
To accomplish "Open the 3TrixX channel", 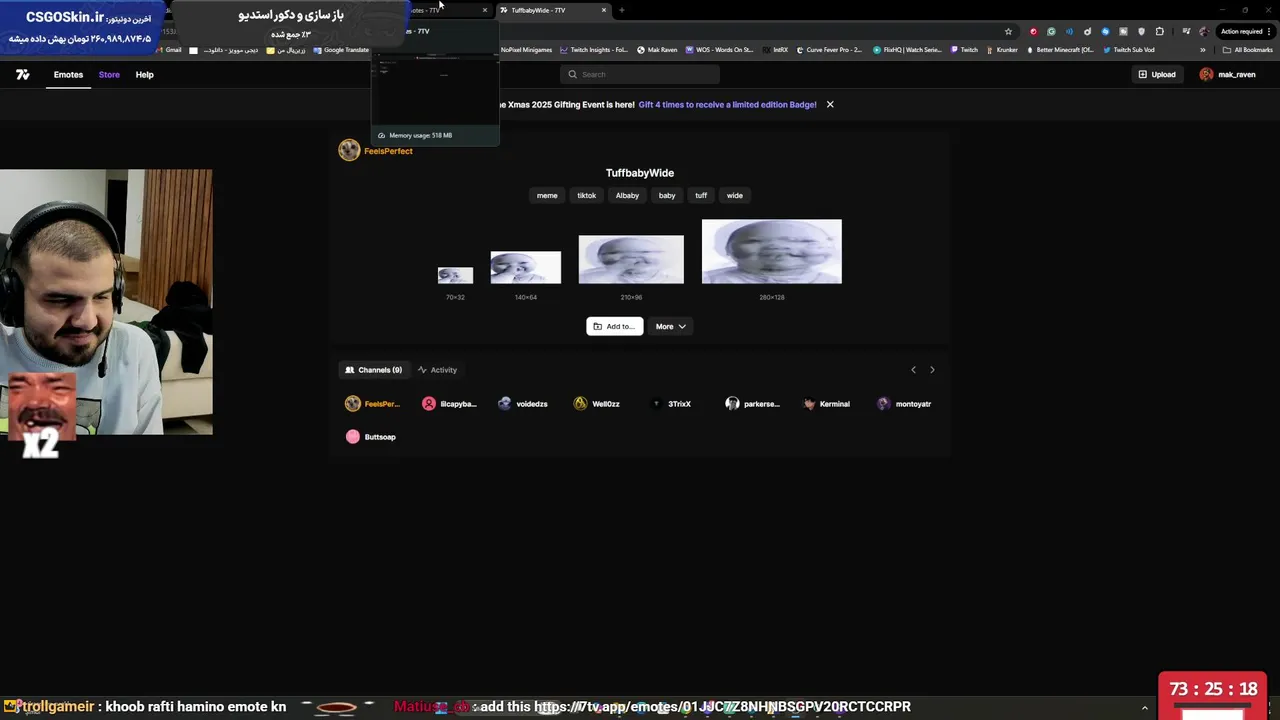I will point(671,404).
